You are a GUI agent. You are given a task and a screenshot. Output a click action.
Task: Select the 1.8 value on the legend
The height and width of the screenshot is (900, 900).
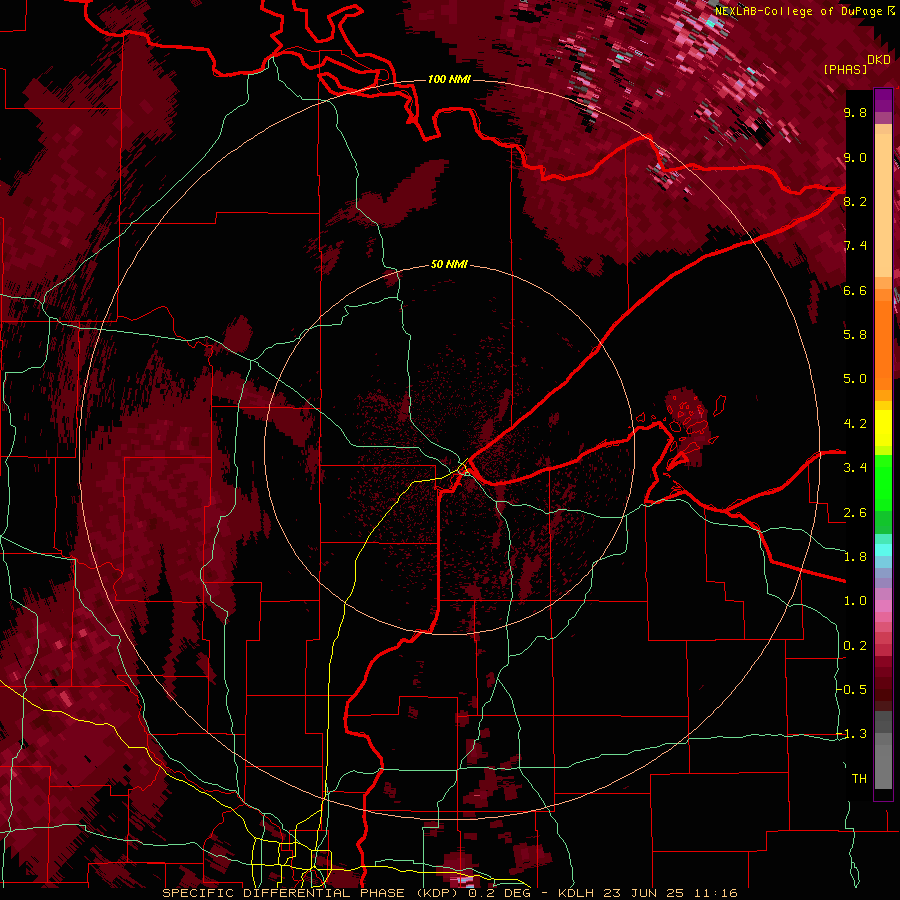[x=855, y=557]
